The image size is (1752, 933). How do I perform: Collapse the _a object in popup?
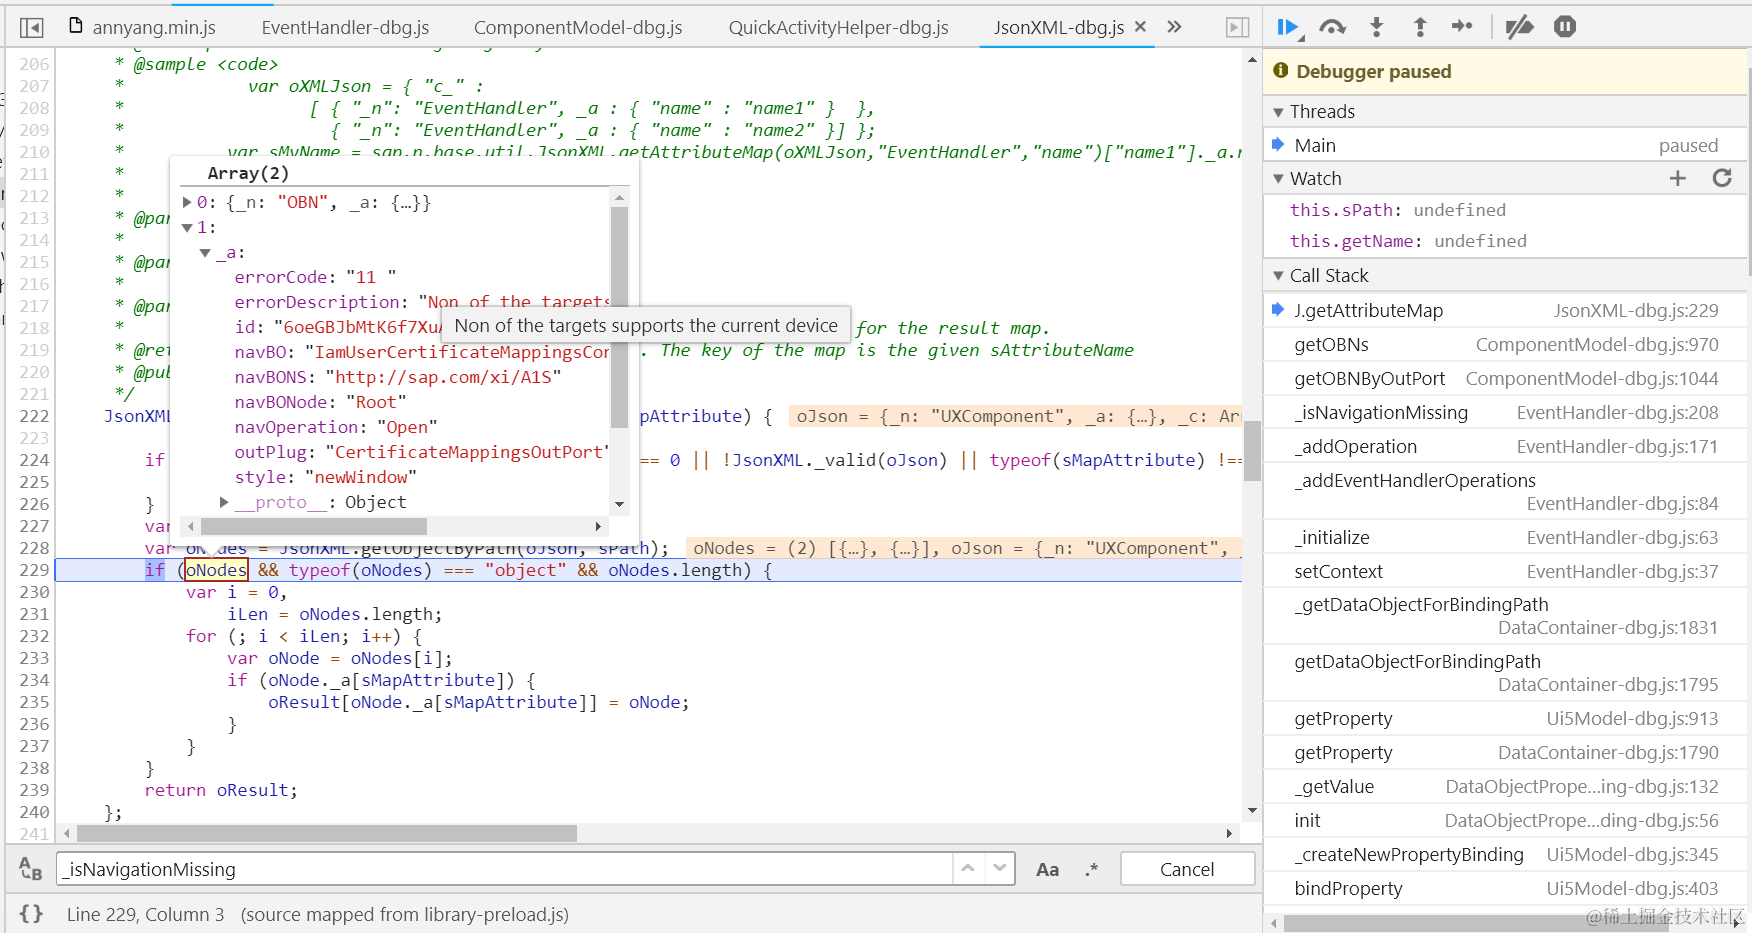pos(205,253)
